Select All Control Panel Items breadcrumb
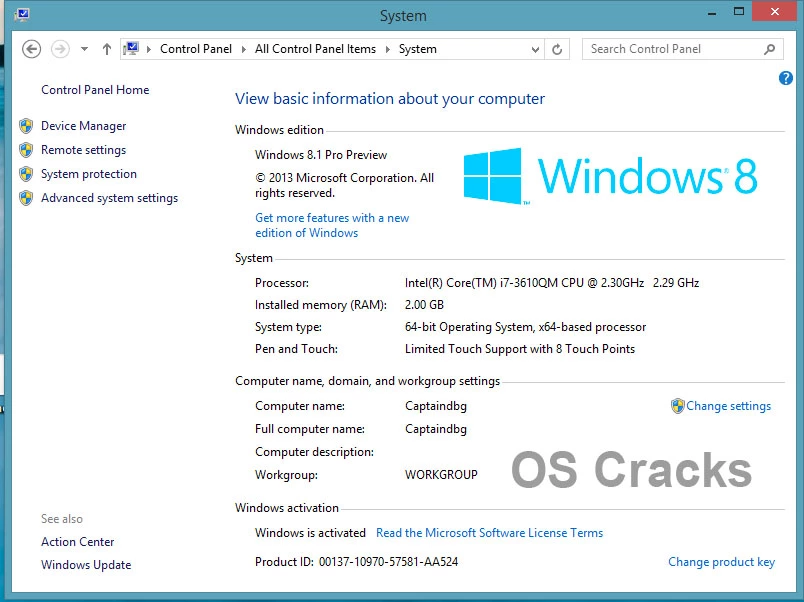Viewport: 804px width, 602px height. click(315, 49)
